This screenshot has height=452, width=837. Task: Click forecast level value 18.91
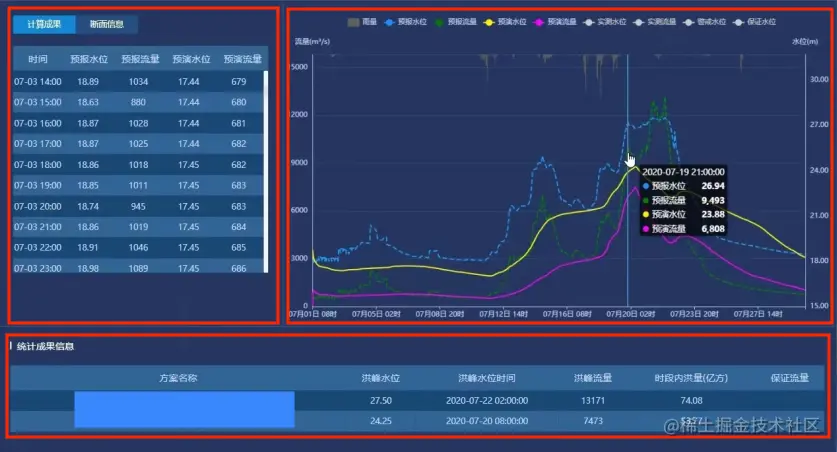[88, 248]
